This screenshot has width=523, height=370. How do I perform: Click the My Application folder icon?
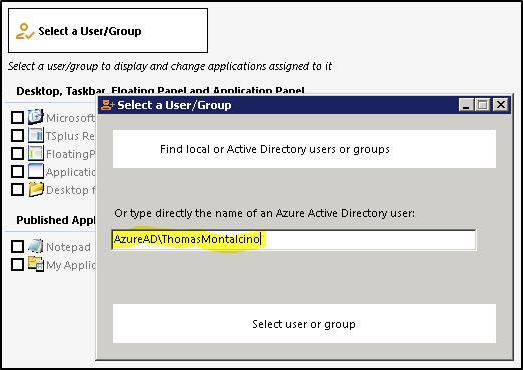[x=36, y=264]
